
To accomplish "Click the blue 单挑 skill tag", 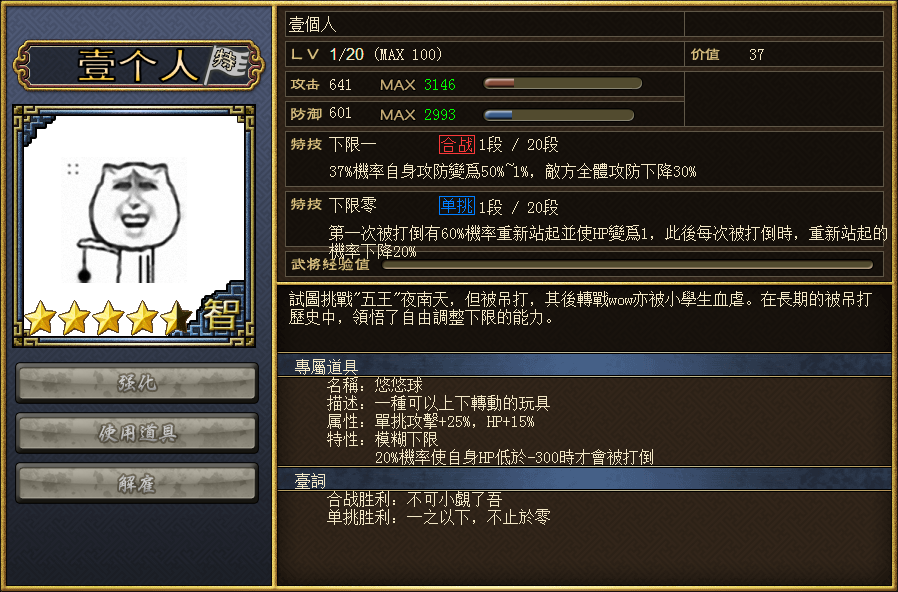I will [x=456, y=206].
